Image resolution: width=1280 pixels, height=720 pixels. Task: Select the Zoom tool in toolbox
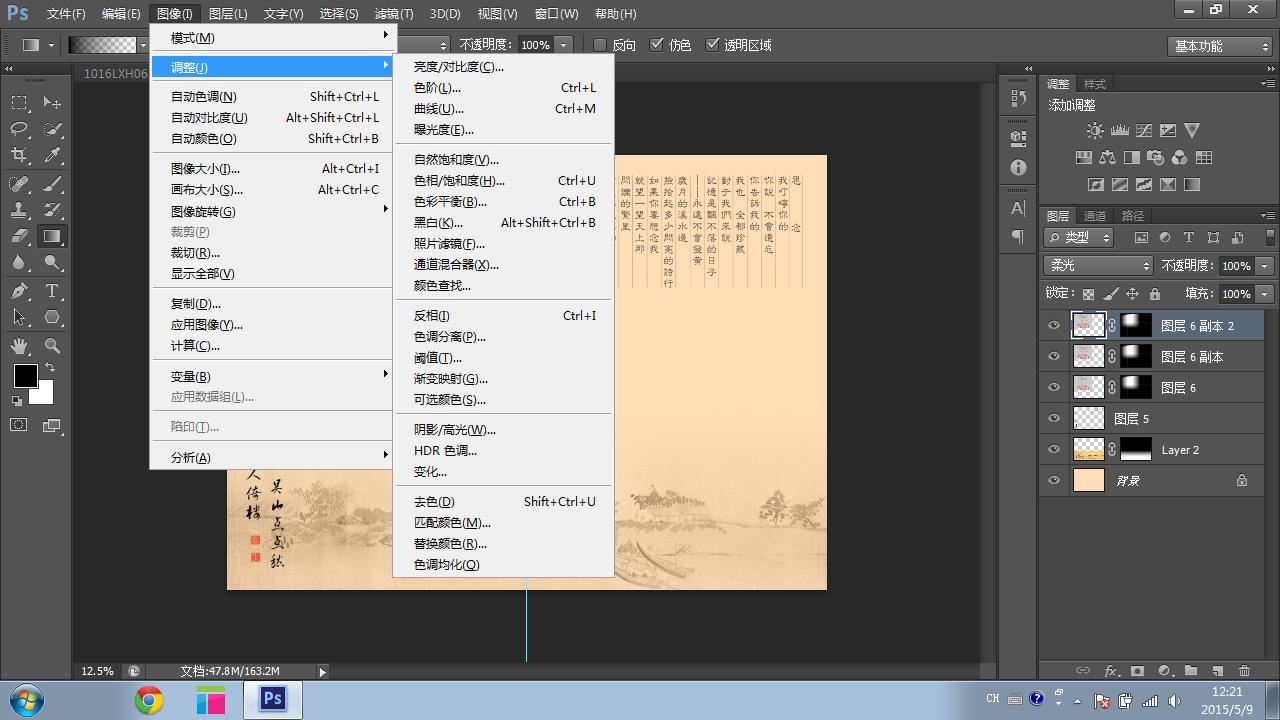point(52,345)
